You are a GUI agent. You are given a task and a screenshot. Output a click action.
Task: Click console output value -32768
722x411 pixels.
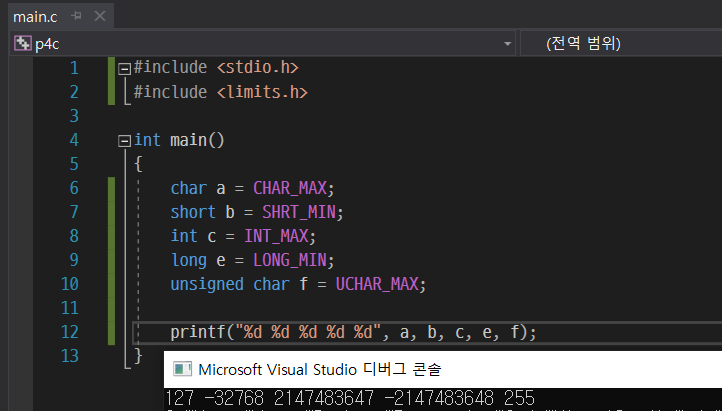[234, 398]
